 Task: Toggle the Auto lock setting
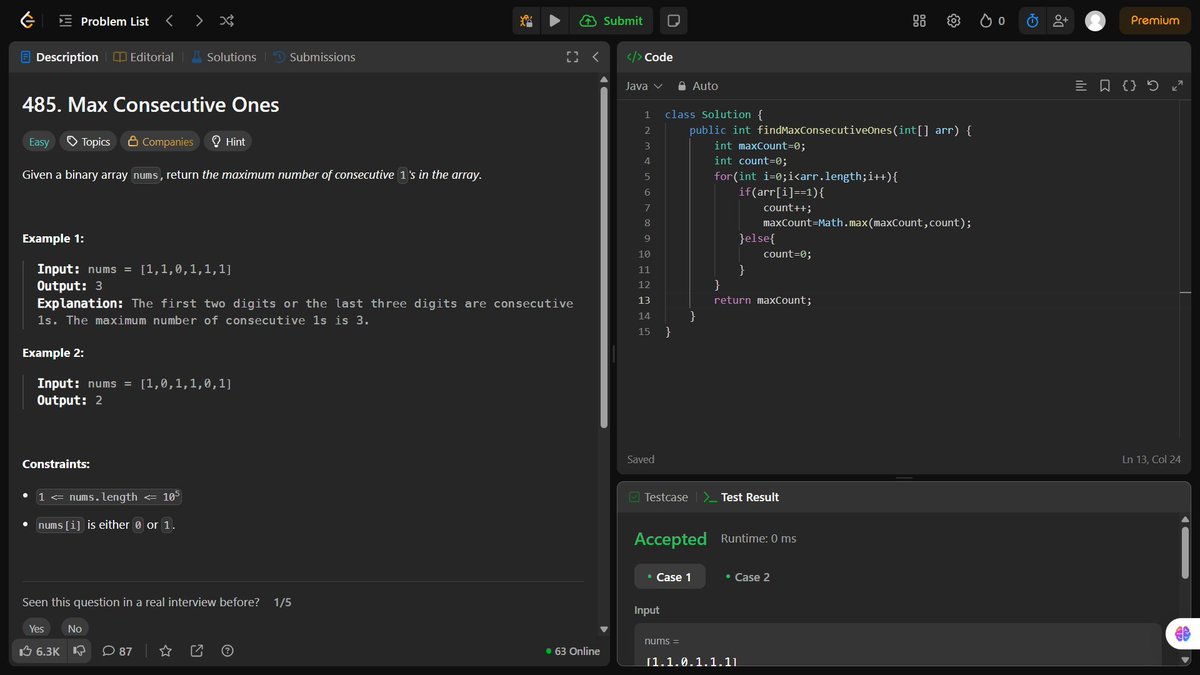[698, 86]
